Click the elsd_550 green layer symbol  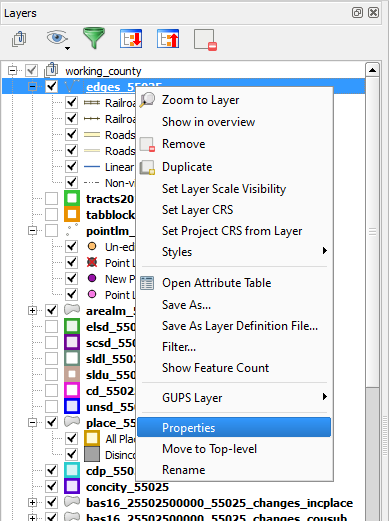click(72, 326)
